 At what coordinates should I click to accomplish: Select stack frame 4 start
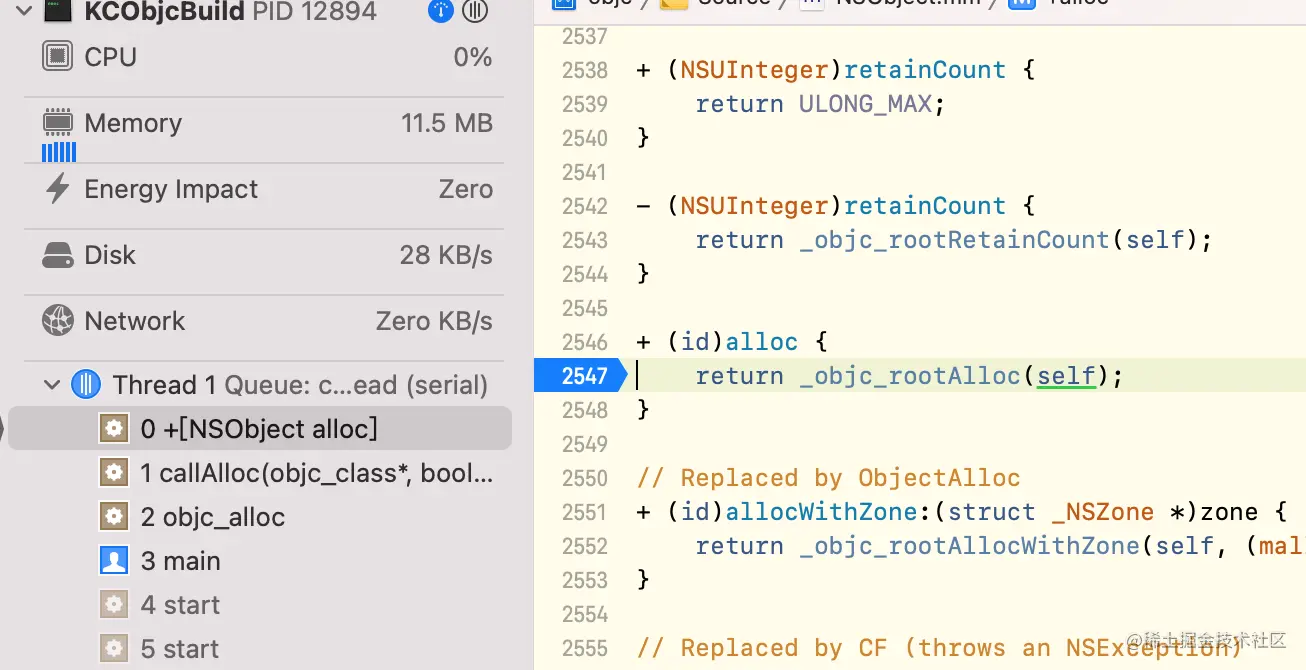260,605
